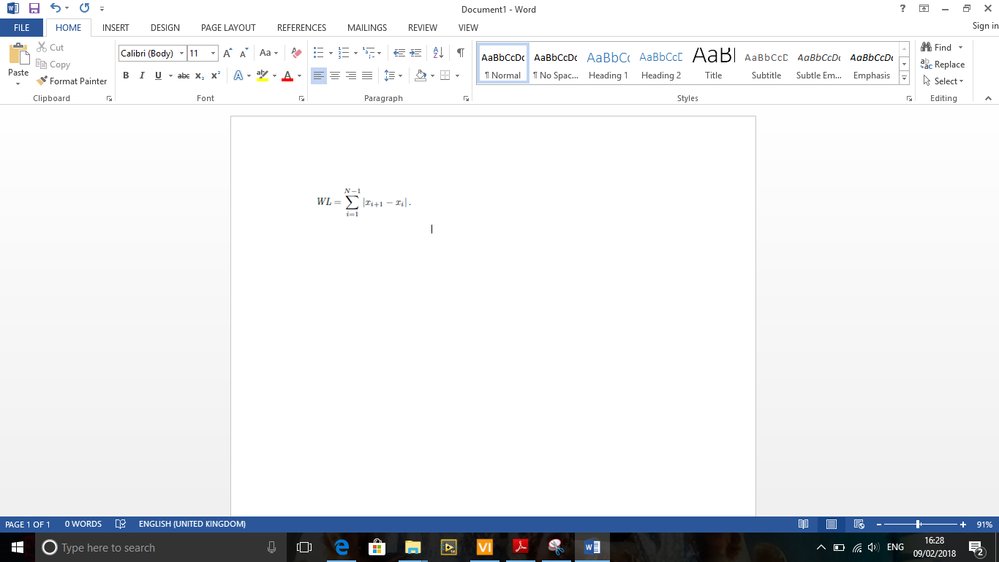Image resolution: width=999 pixels, height=562 pixels.
Task: Expand the Paste options arrow
Action: (x=18, y=83)
